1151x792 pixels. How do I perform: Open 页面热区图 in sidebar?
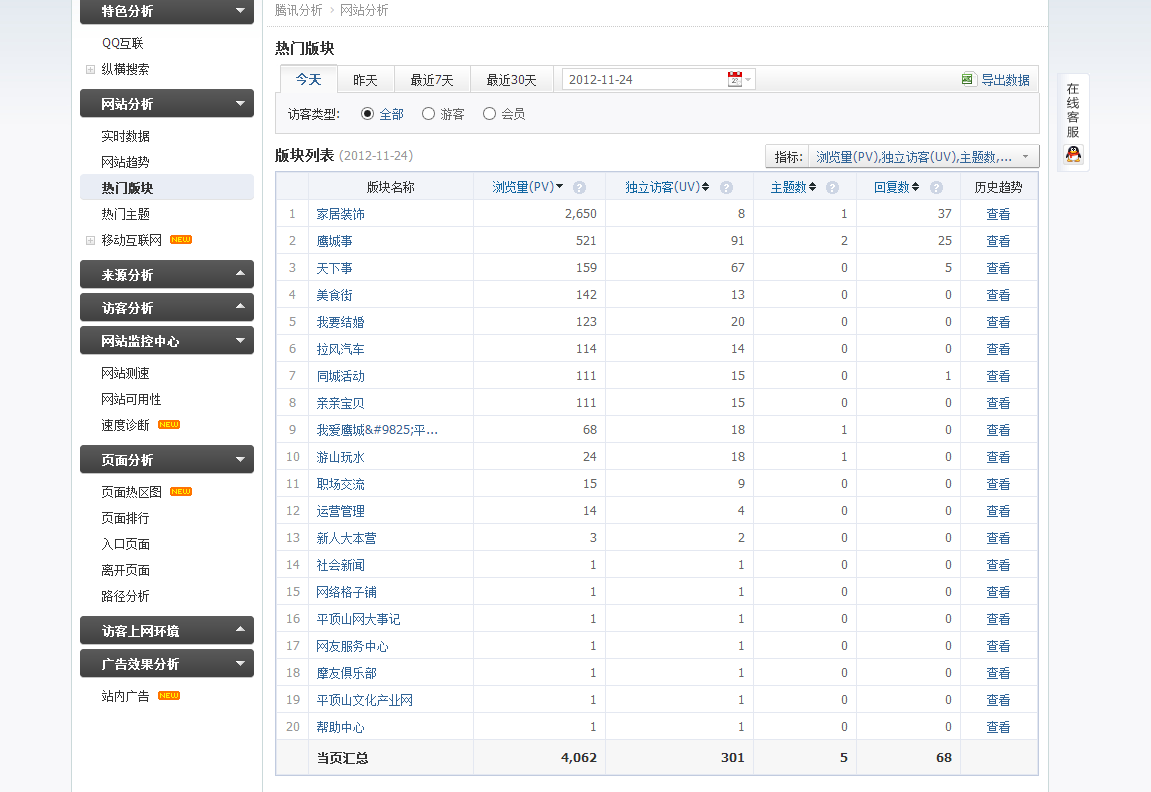[x=131, y=492]
